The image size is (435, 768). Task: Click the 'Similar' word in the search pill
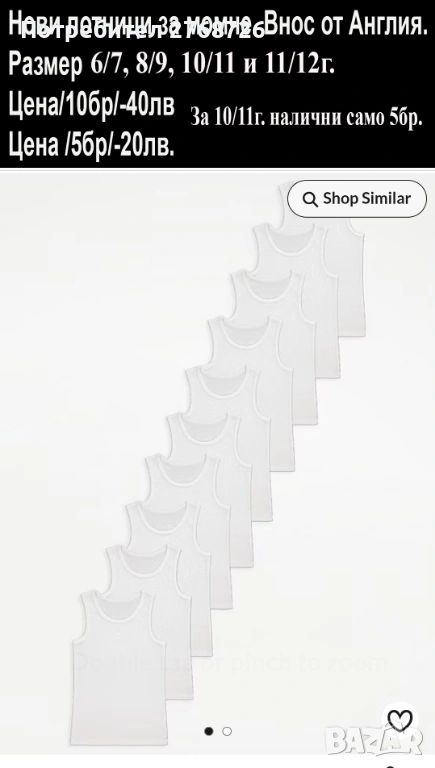pos(387,198)
